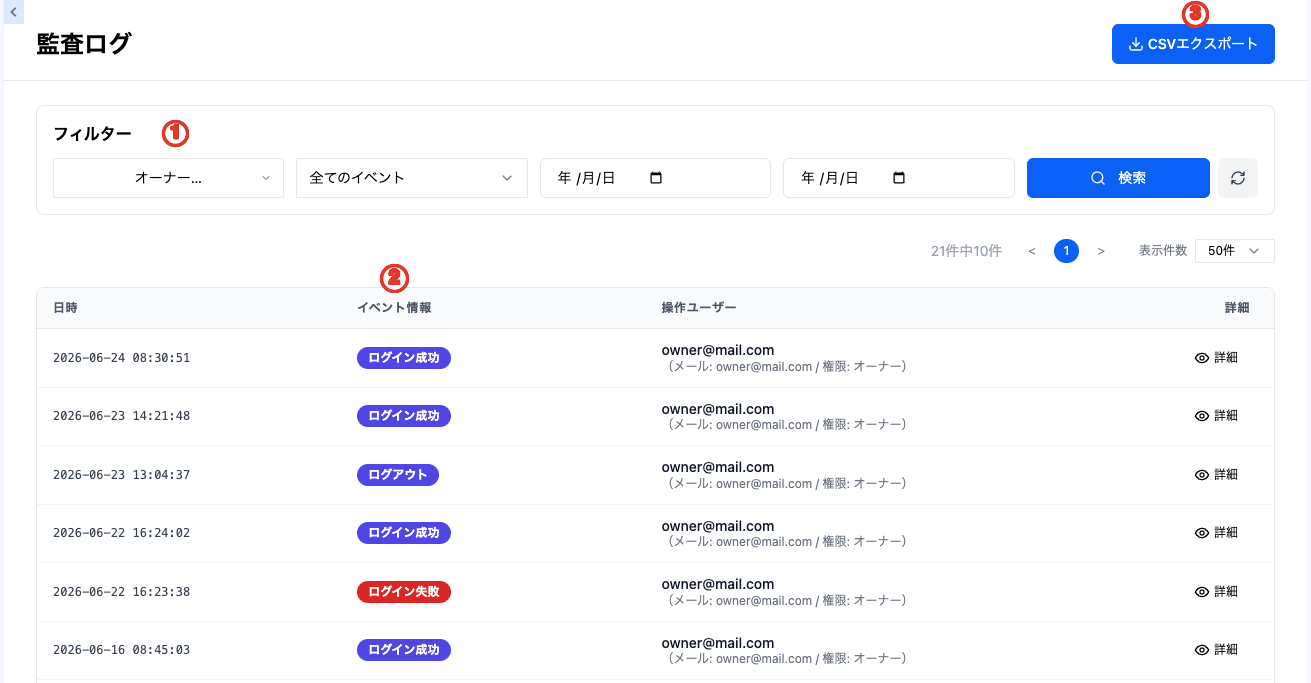Click the CSVエクスポート button
1311x683 pixels.
pyautogui.click(x=1193, y=44)
